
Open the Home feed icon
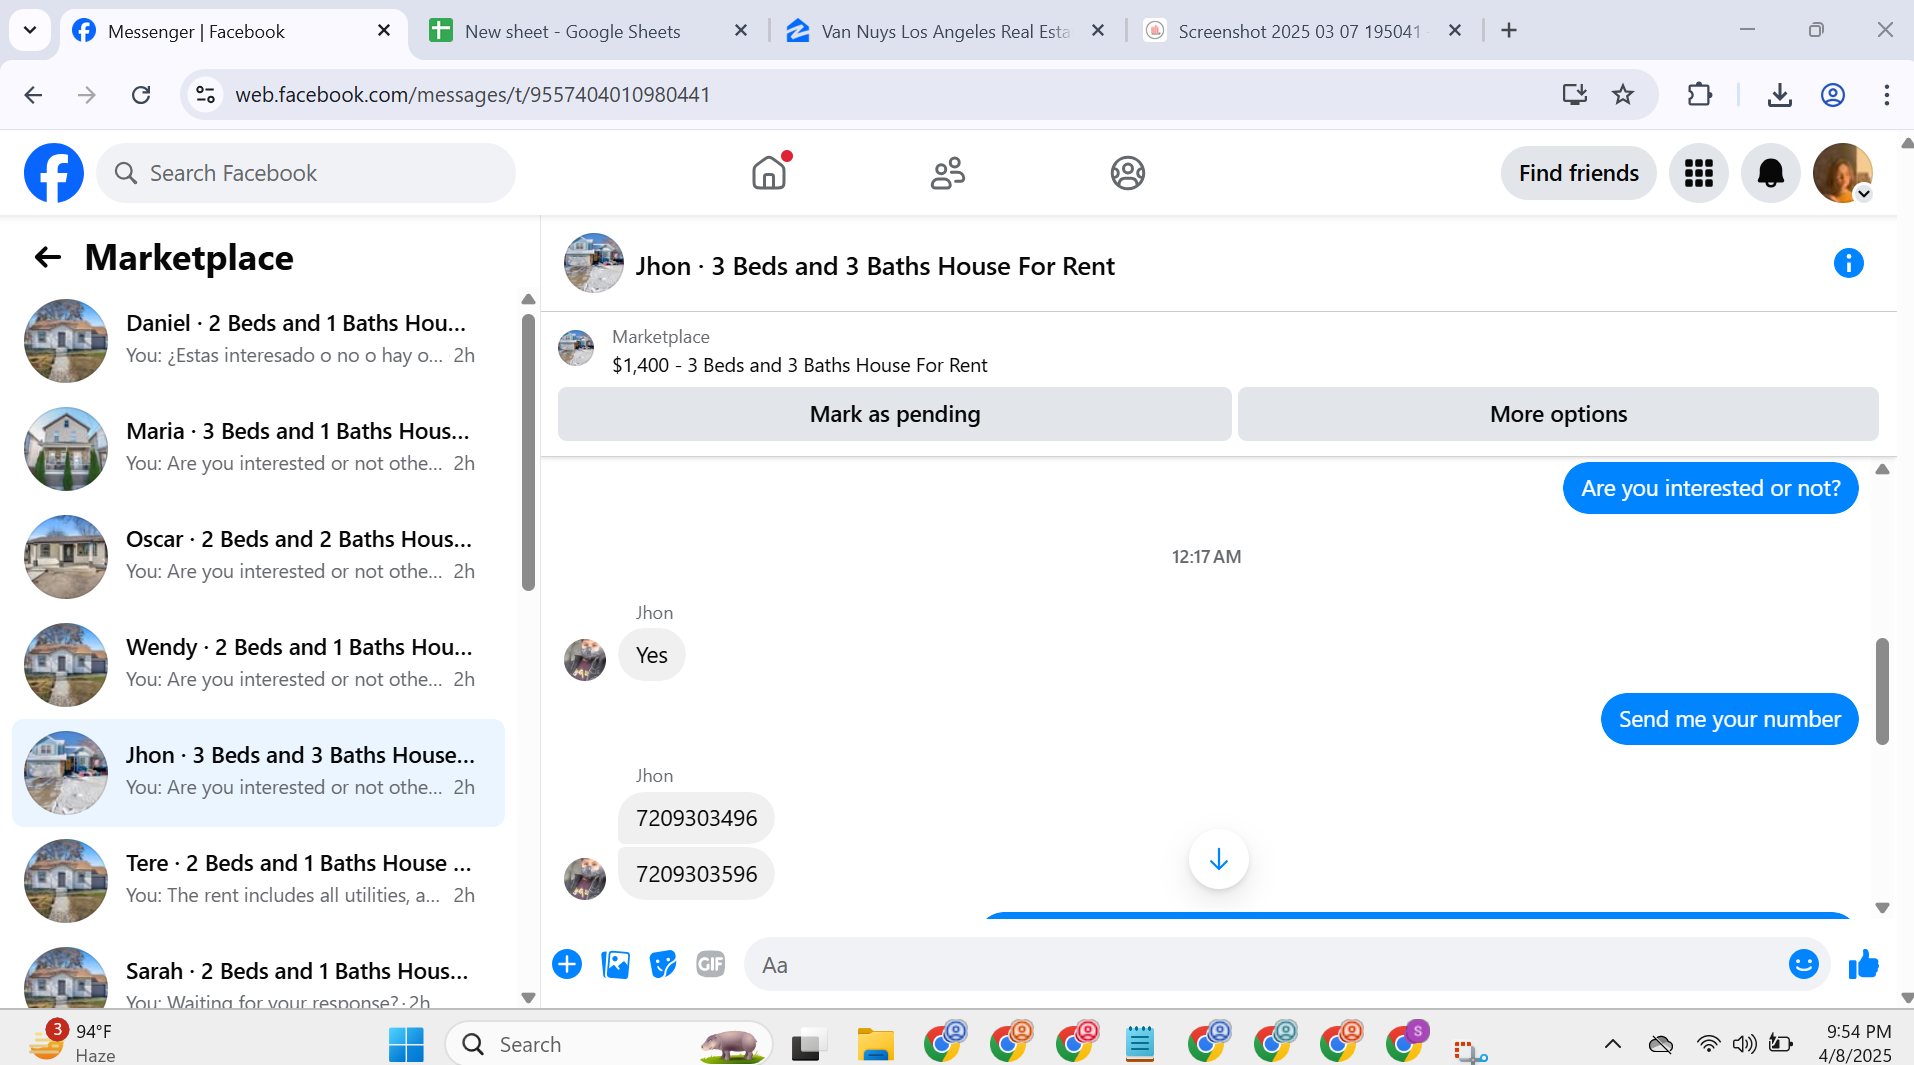pos(769,173)
